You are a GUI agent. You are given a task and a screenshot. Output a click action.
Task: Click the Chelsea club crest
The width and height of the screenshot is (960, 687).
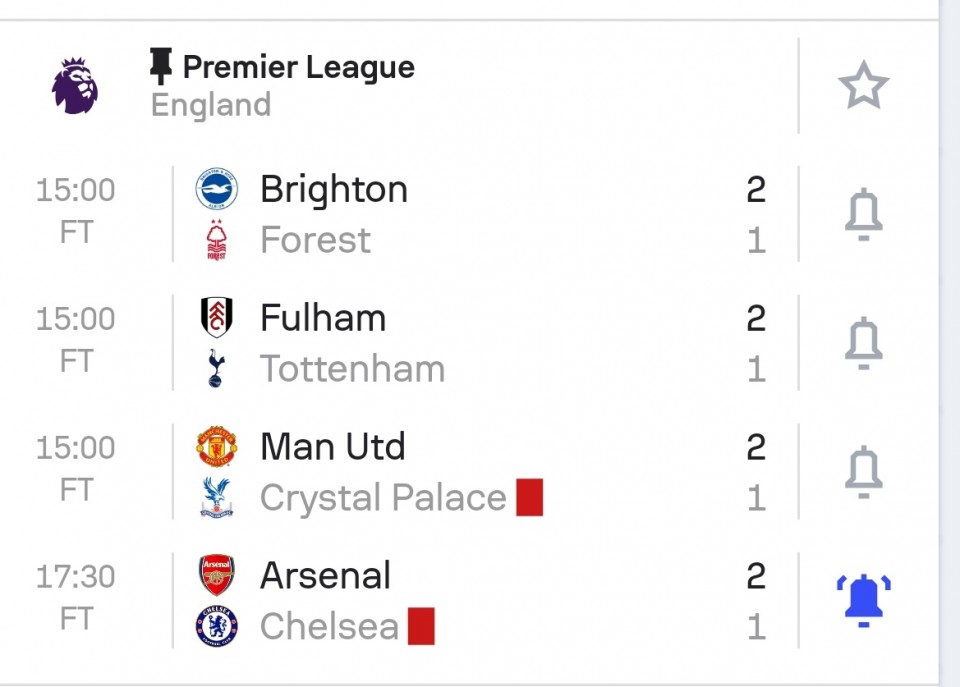pos(217,627)
